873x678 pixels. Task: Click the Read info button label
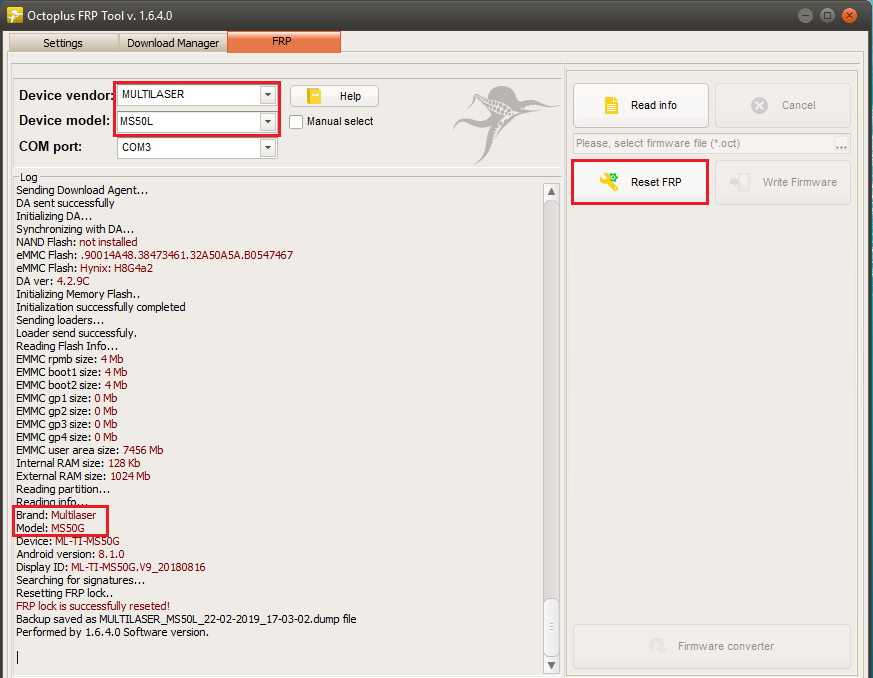tap(654, 105)
